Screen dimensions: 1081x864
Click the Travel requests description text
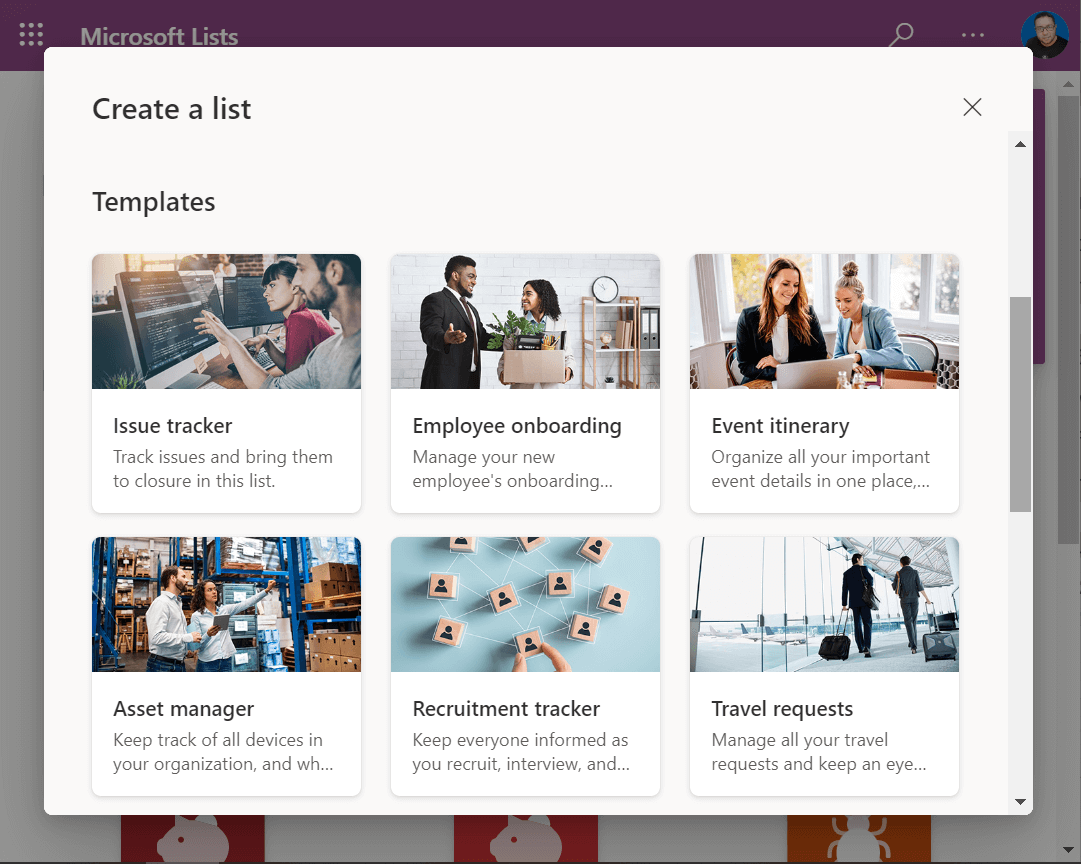pos(822,752)
